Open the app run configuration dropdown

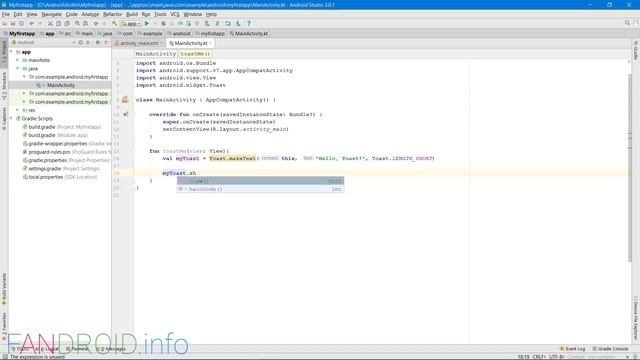(x=131, y=24)
